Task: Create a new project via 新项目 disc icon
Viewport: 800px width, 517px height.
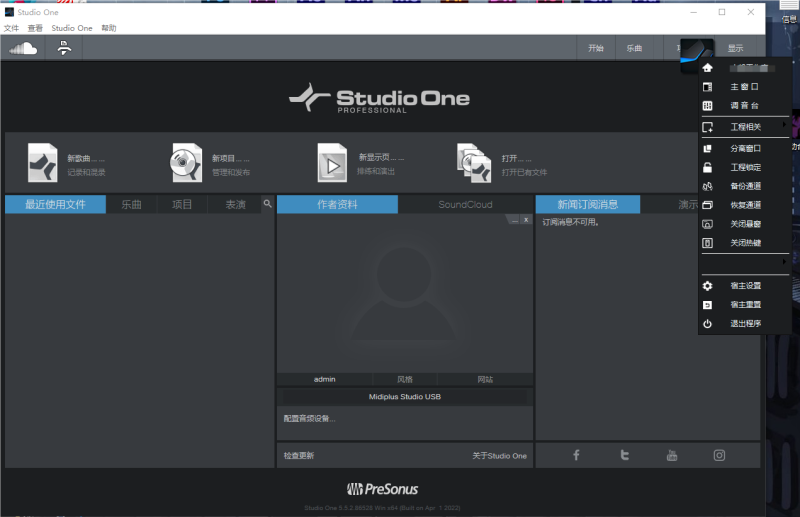Action: click(x=186, y=163)
